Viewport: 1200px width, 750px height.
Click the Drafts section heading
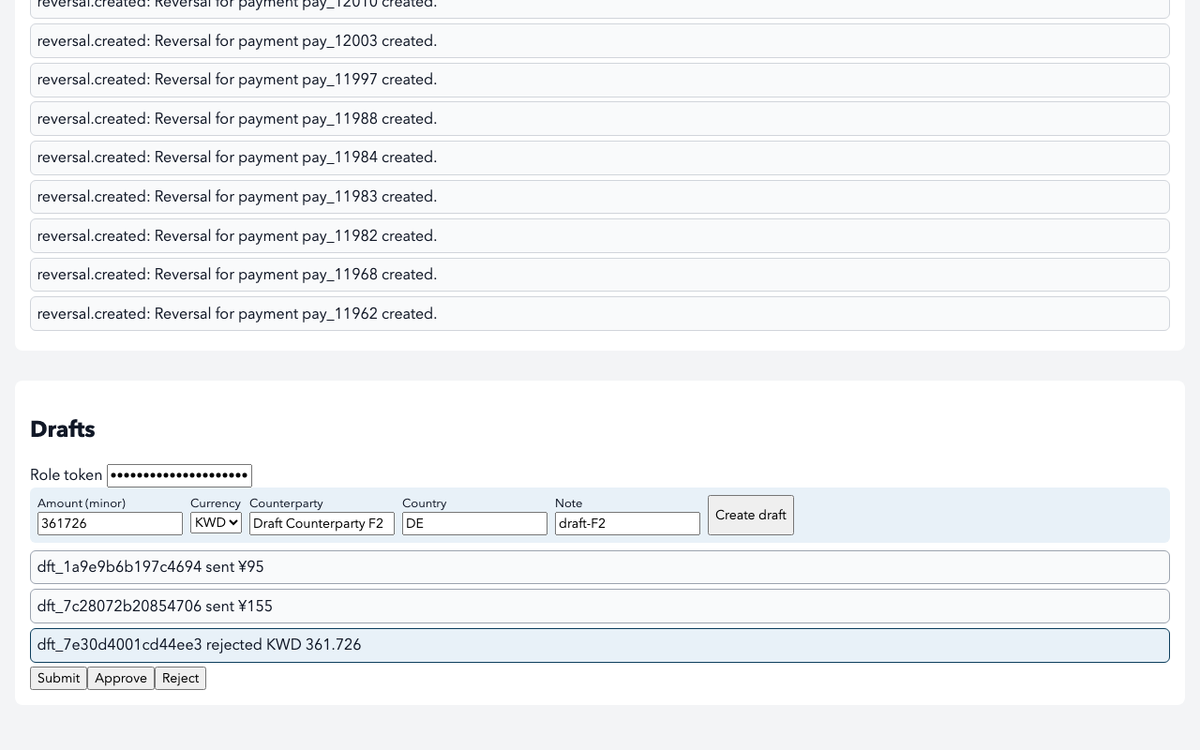coord(63,429)
